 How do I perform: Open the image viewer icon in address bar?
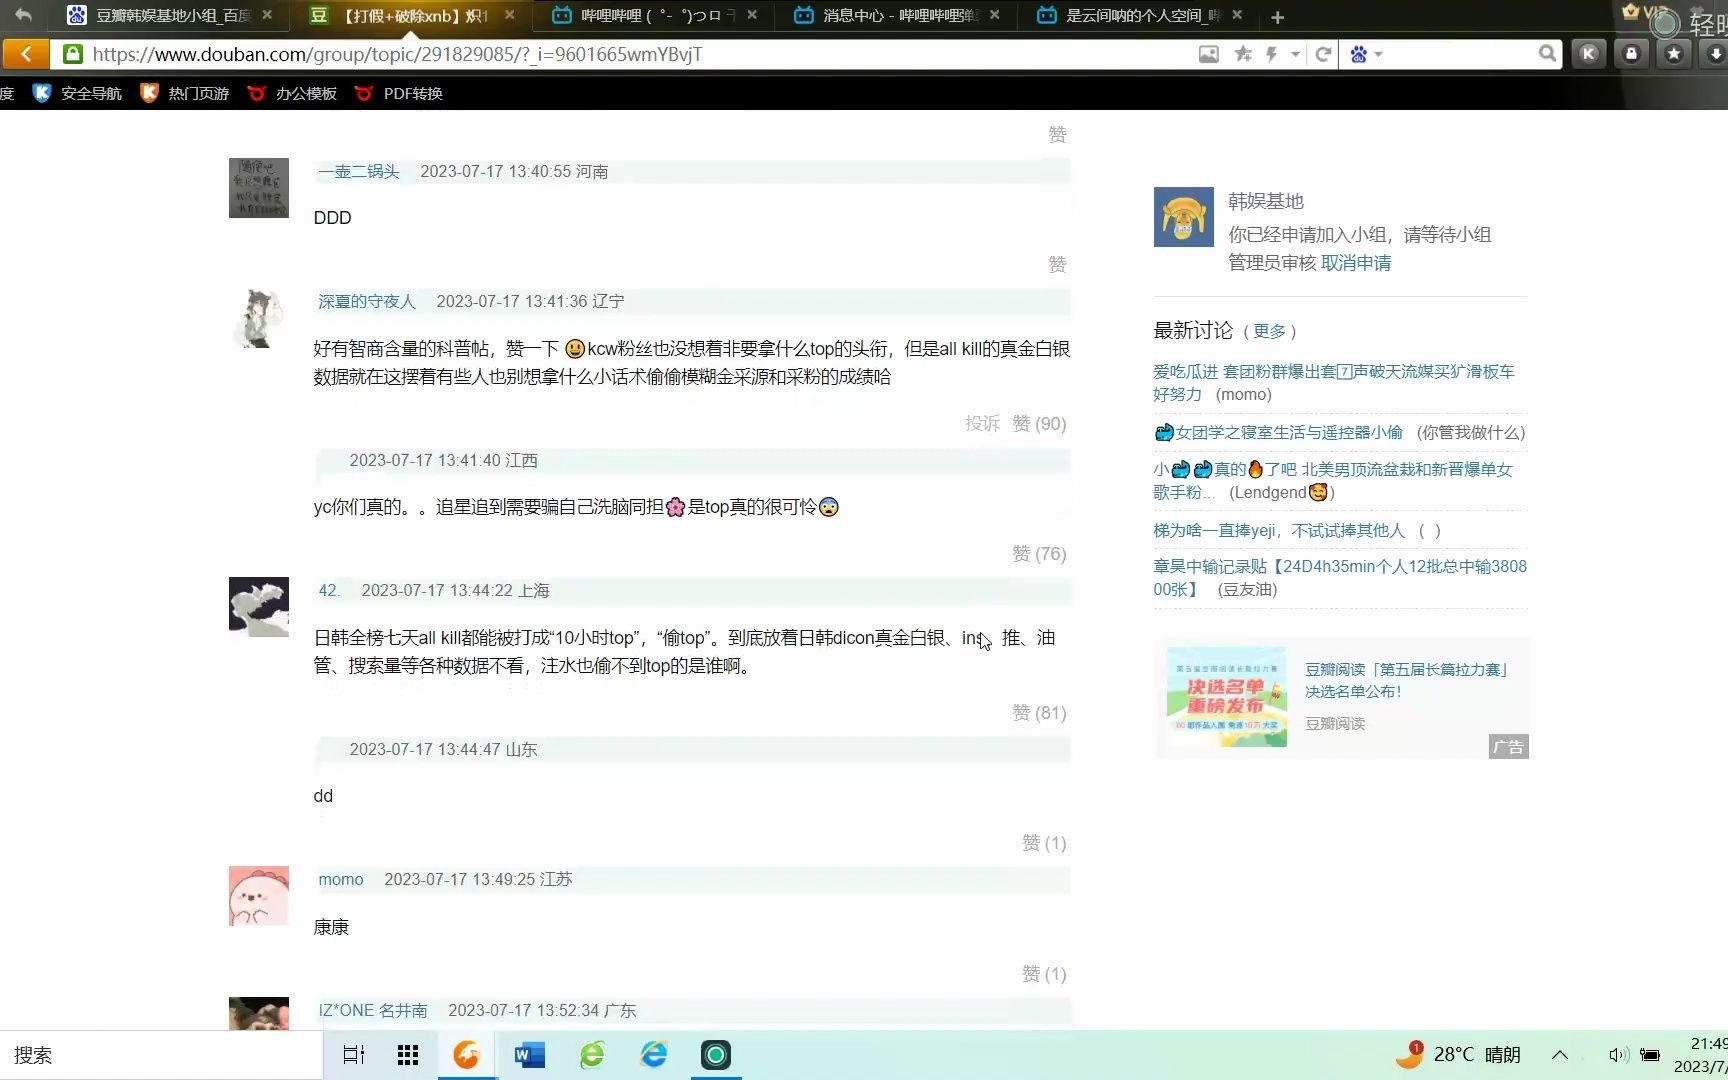pyautogui.click(x=1208, y=54)
